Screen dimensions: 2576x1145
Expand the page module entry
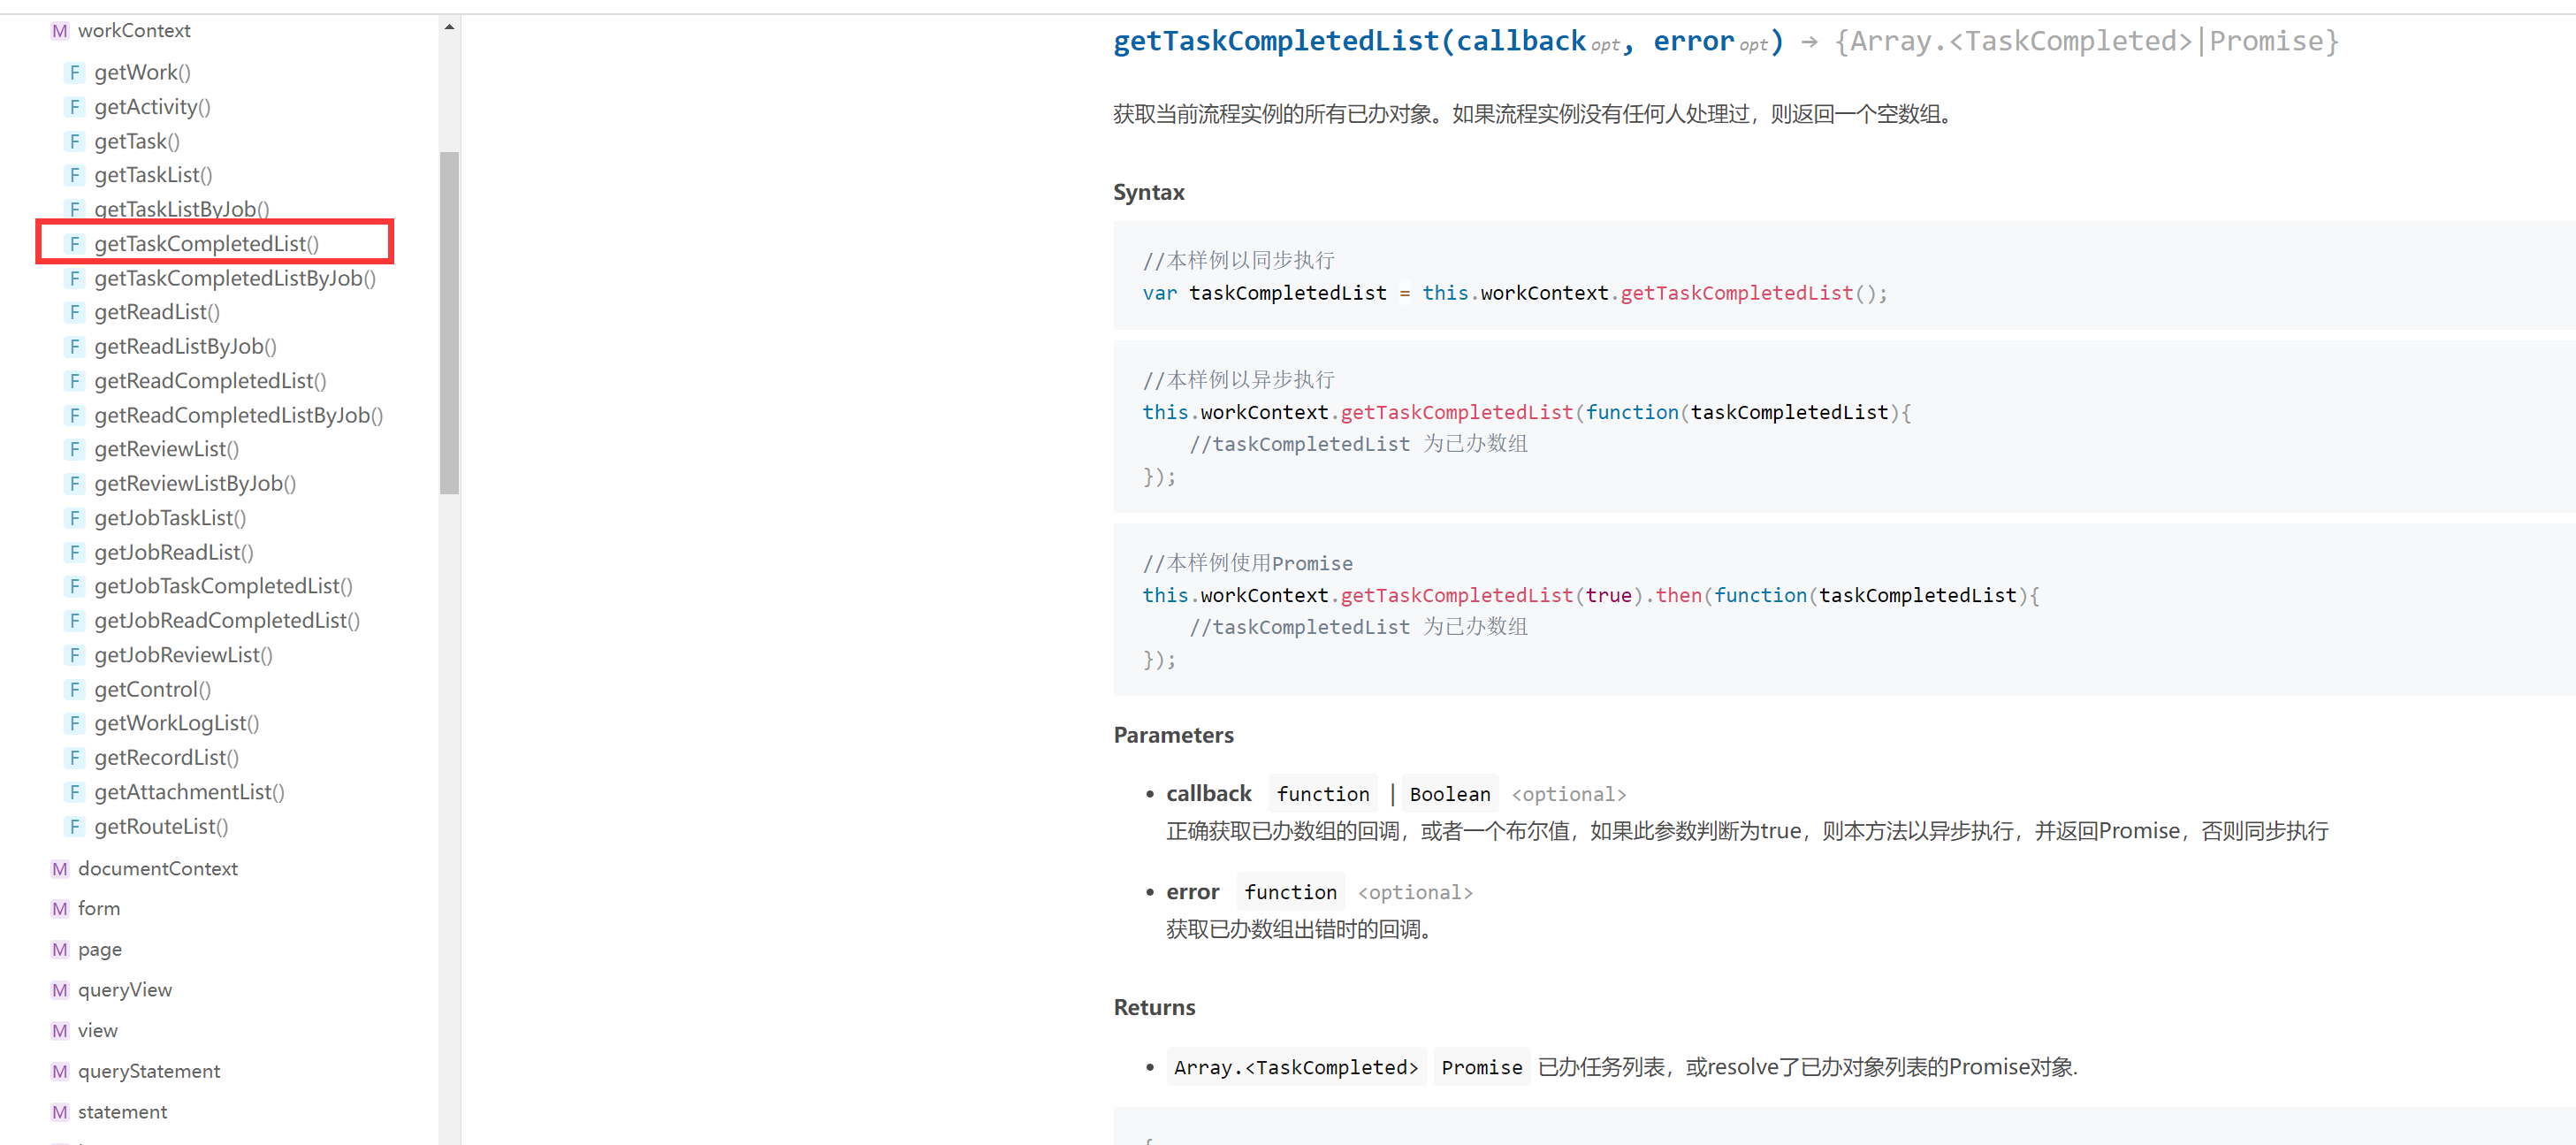(x=99, y=950)
